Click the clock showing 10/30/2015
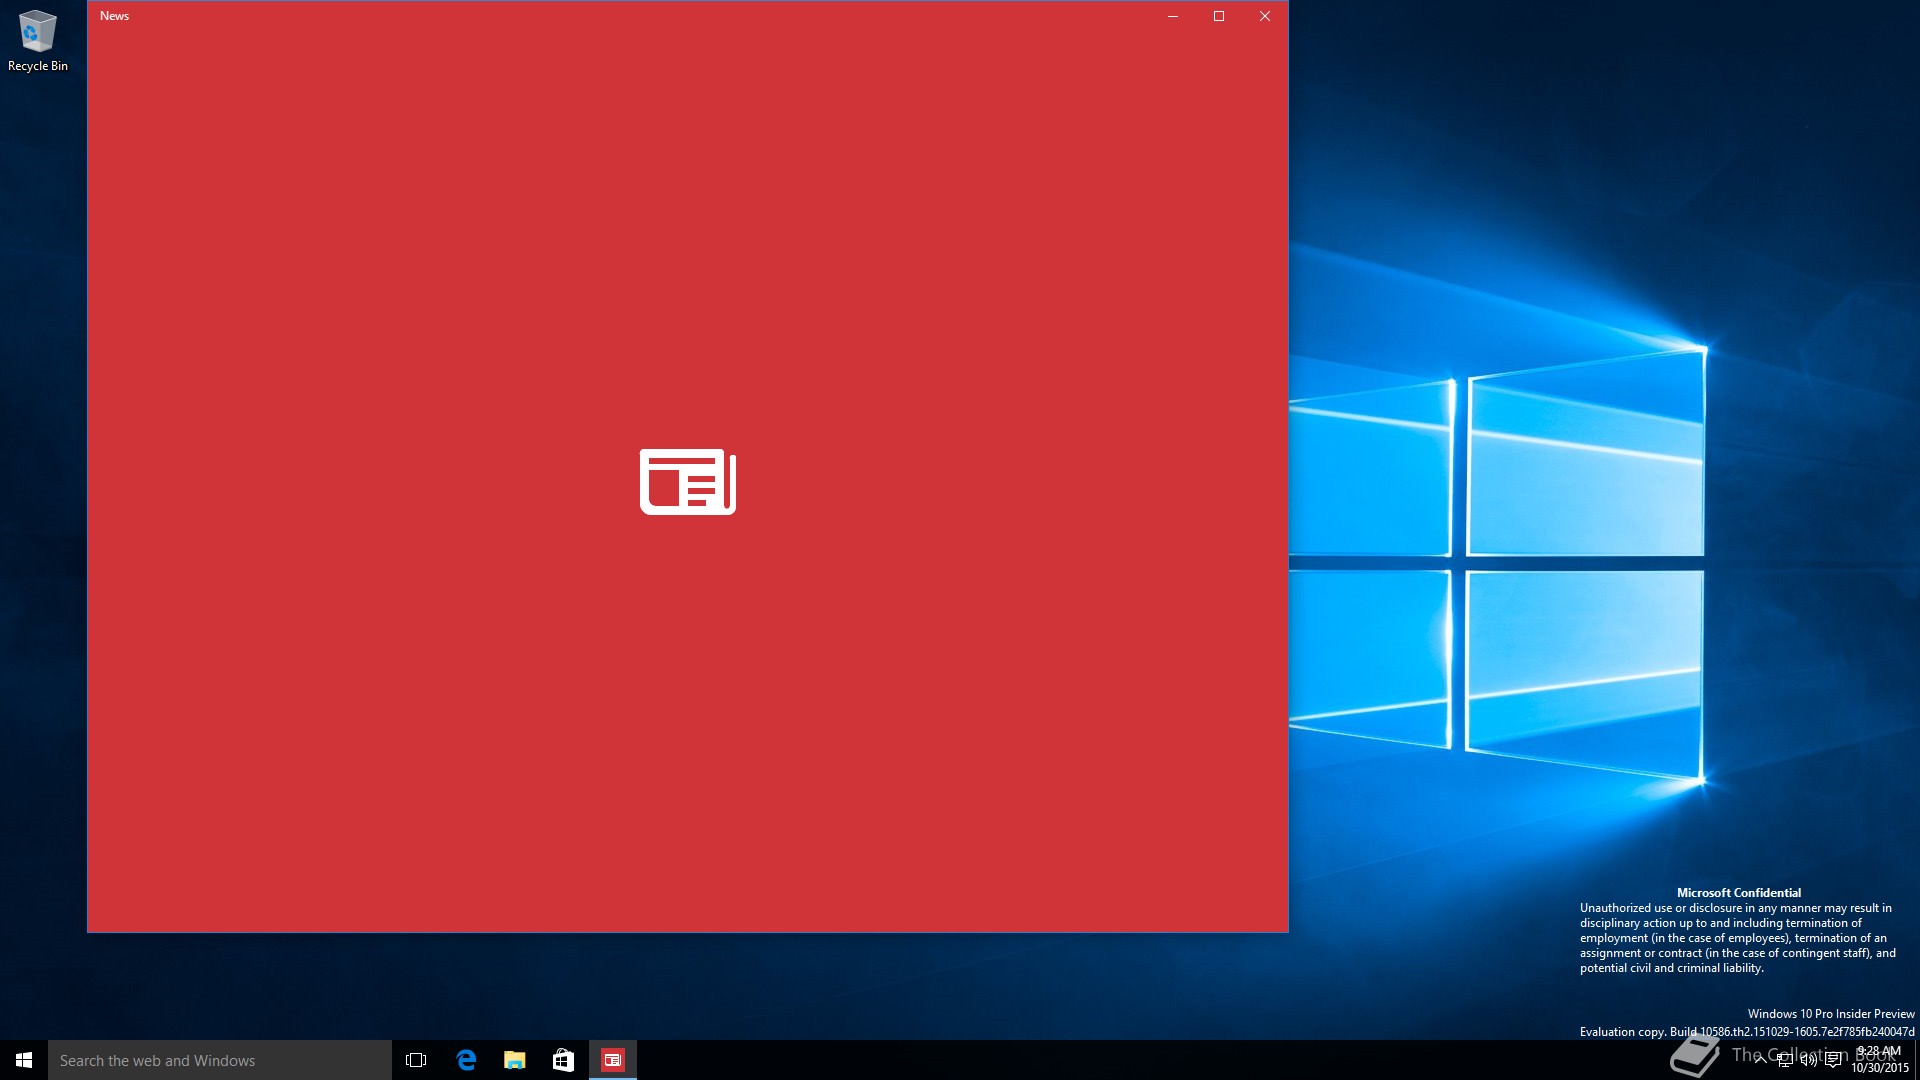The image size is (1920, 1080). pyautogui.click(x=1879, y=1060)
